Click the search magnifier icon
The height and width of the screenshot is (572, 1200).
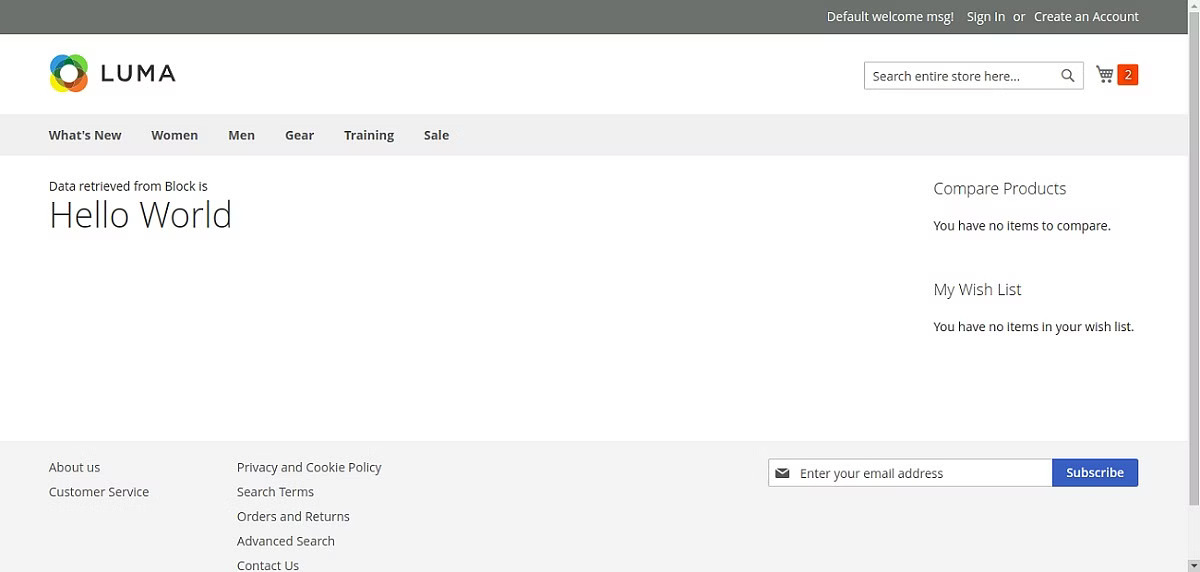pyautogui.click(x=1068, y=76)
